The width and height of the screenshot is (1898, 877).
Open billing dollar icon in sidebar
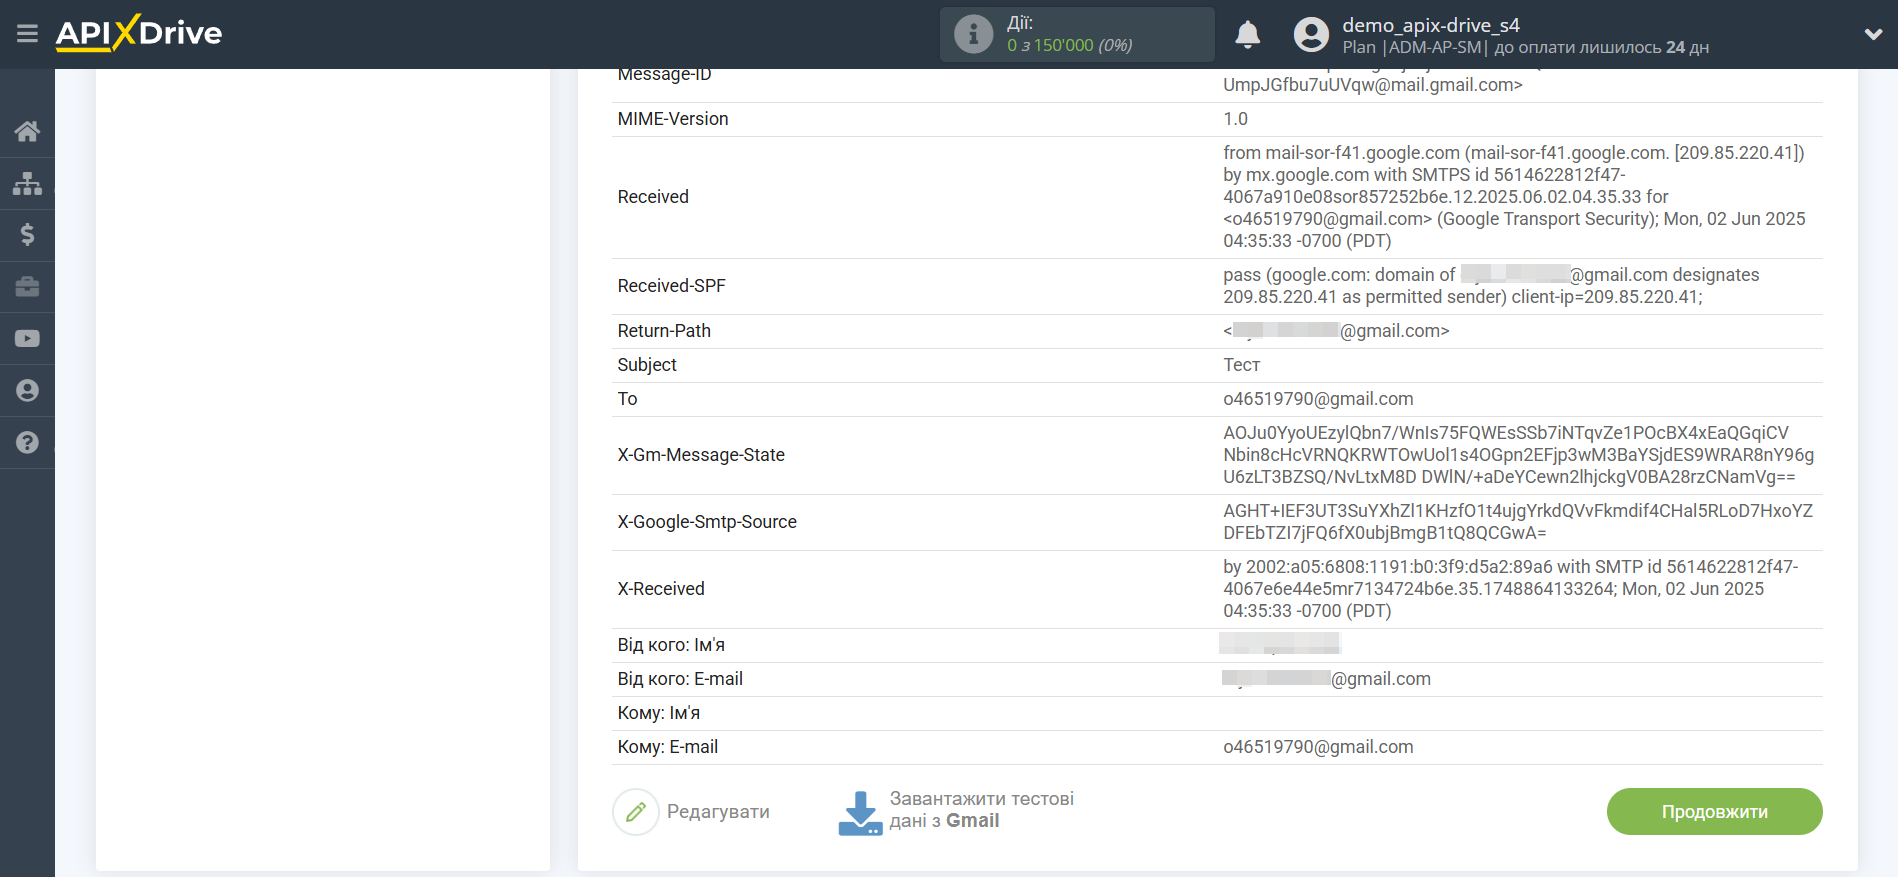[x=27, y=235]
